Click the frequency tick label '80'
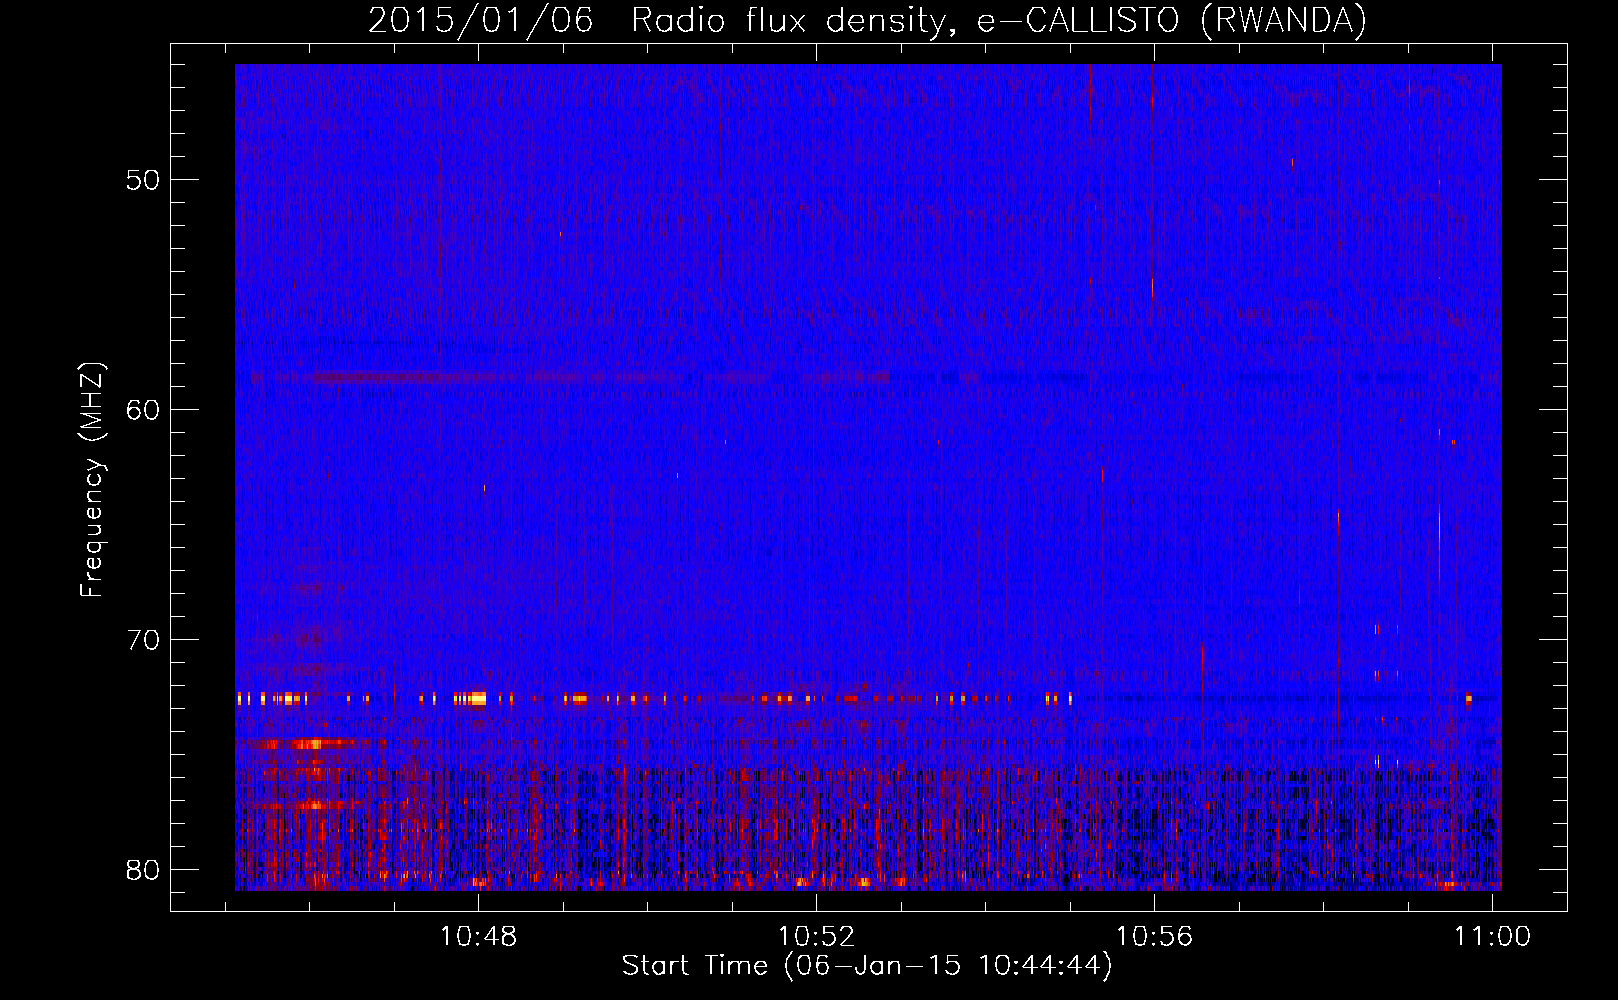 coord(143,869)
